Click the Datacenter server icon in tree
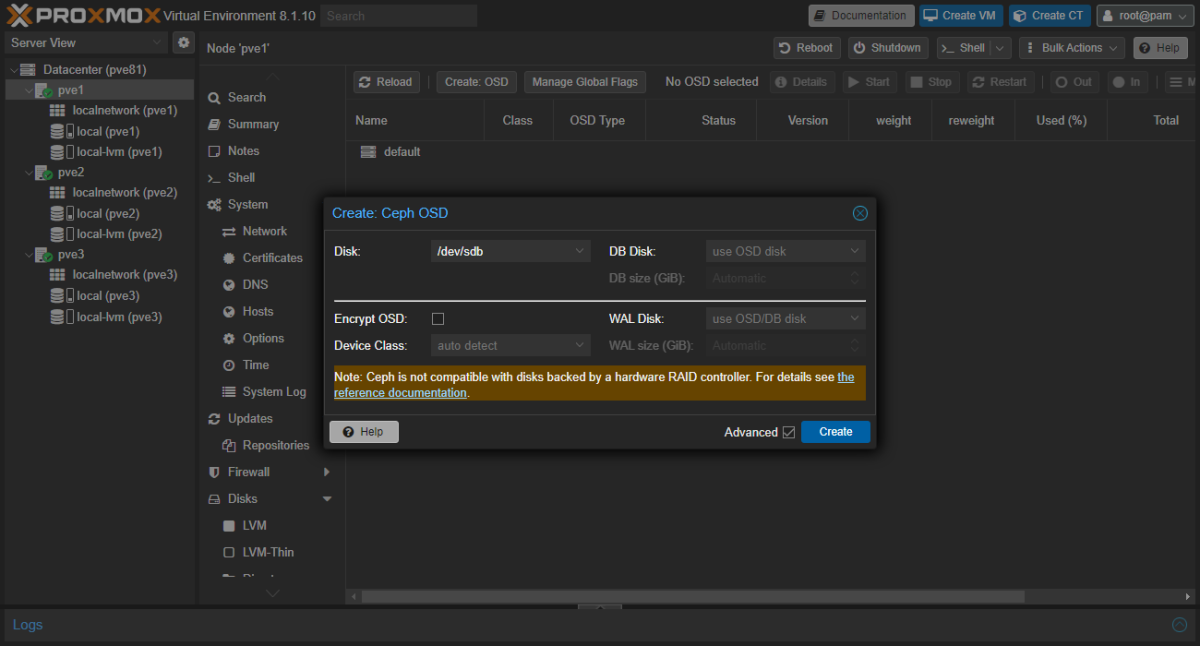Screen dimensions: 1200x646 point(28,70)
